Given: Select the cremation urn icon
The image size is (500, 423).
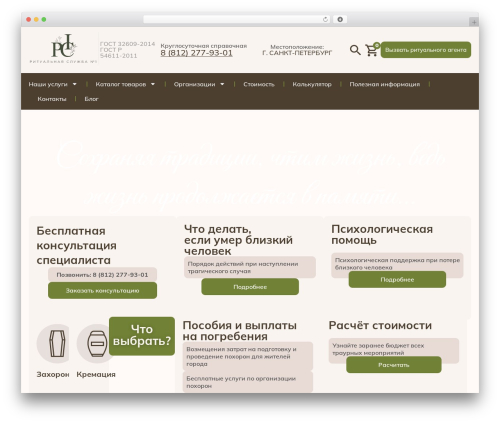Looking at the screenshot, I should click(97, 343).
